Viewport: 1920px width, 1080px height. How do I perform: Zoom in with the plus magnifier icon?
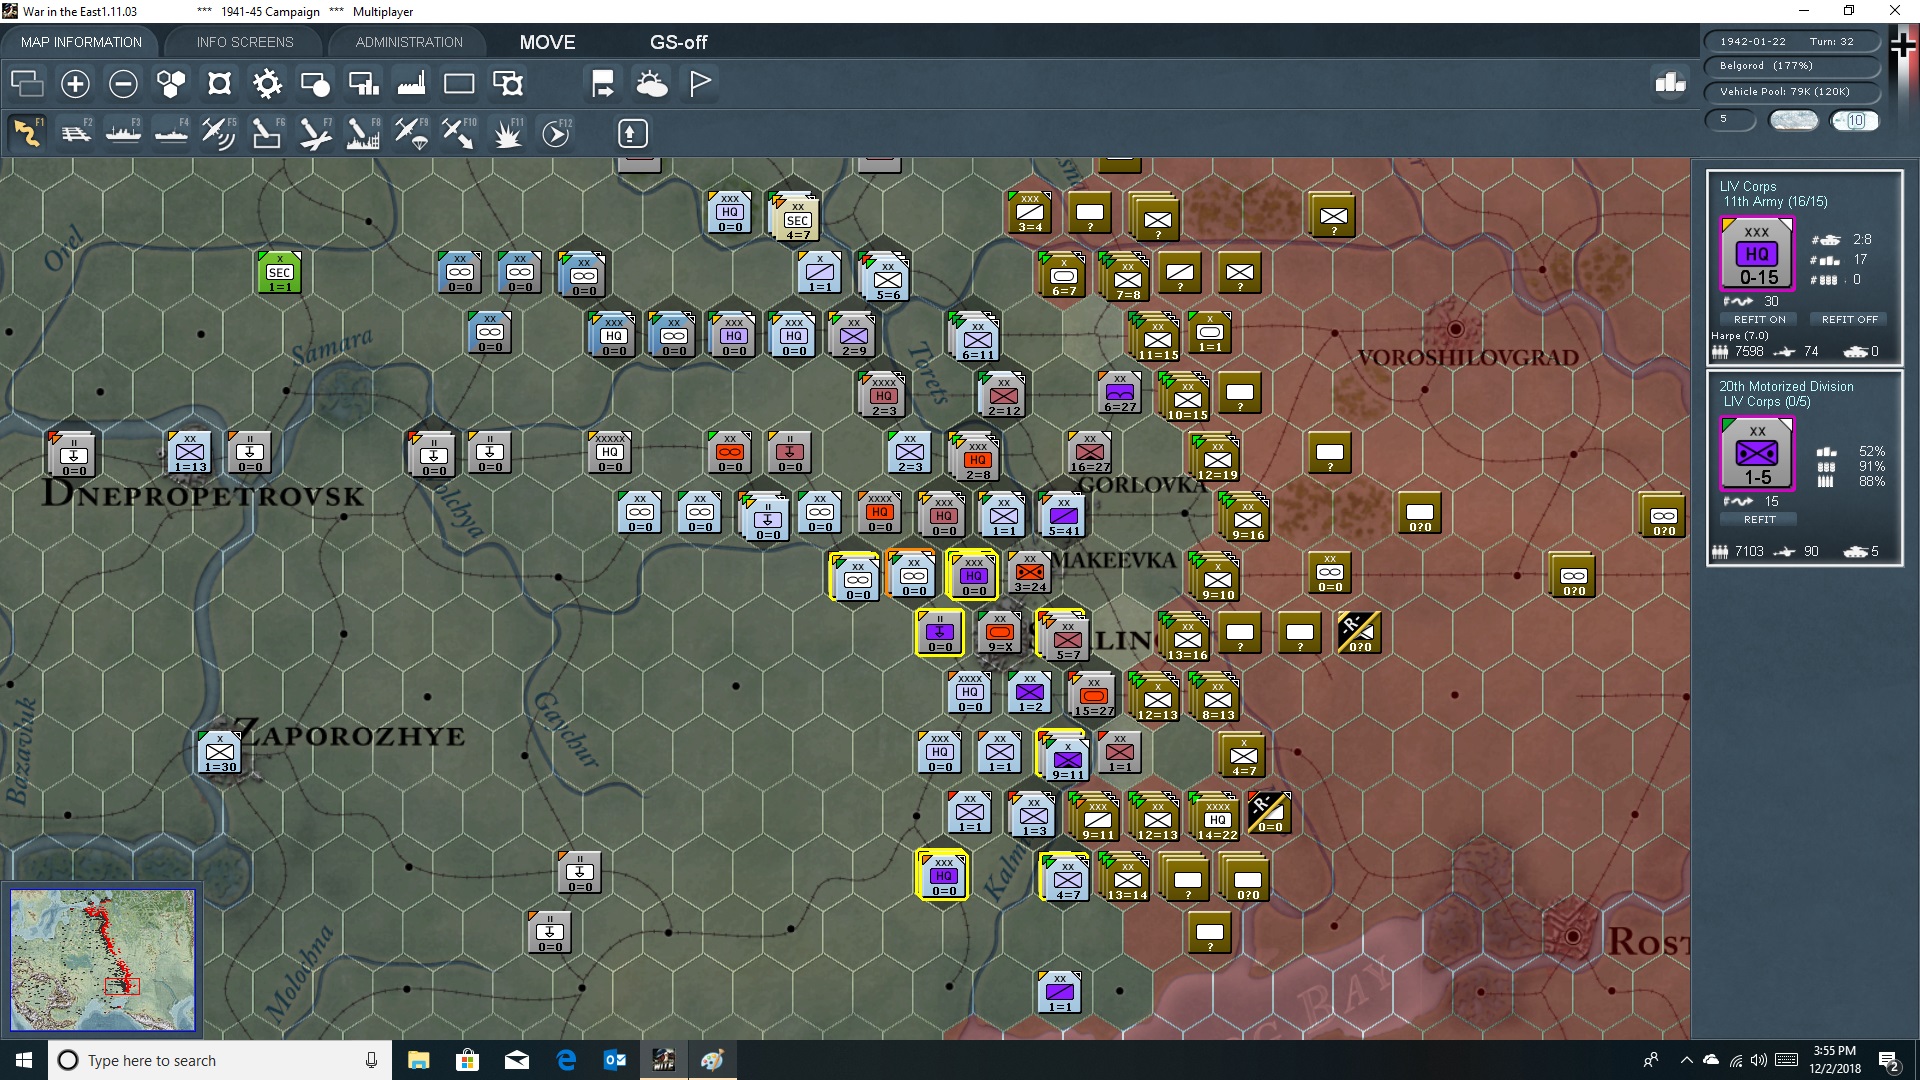tap(75, 84)
